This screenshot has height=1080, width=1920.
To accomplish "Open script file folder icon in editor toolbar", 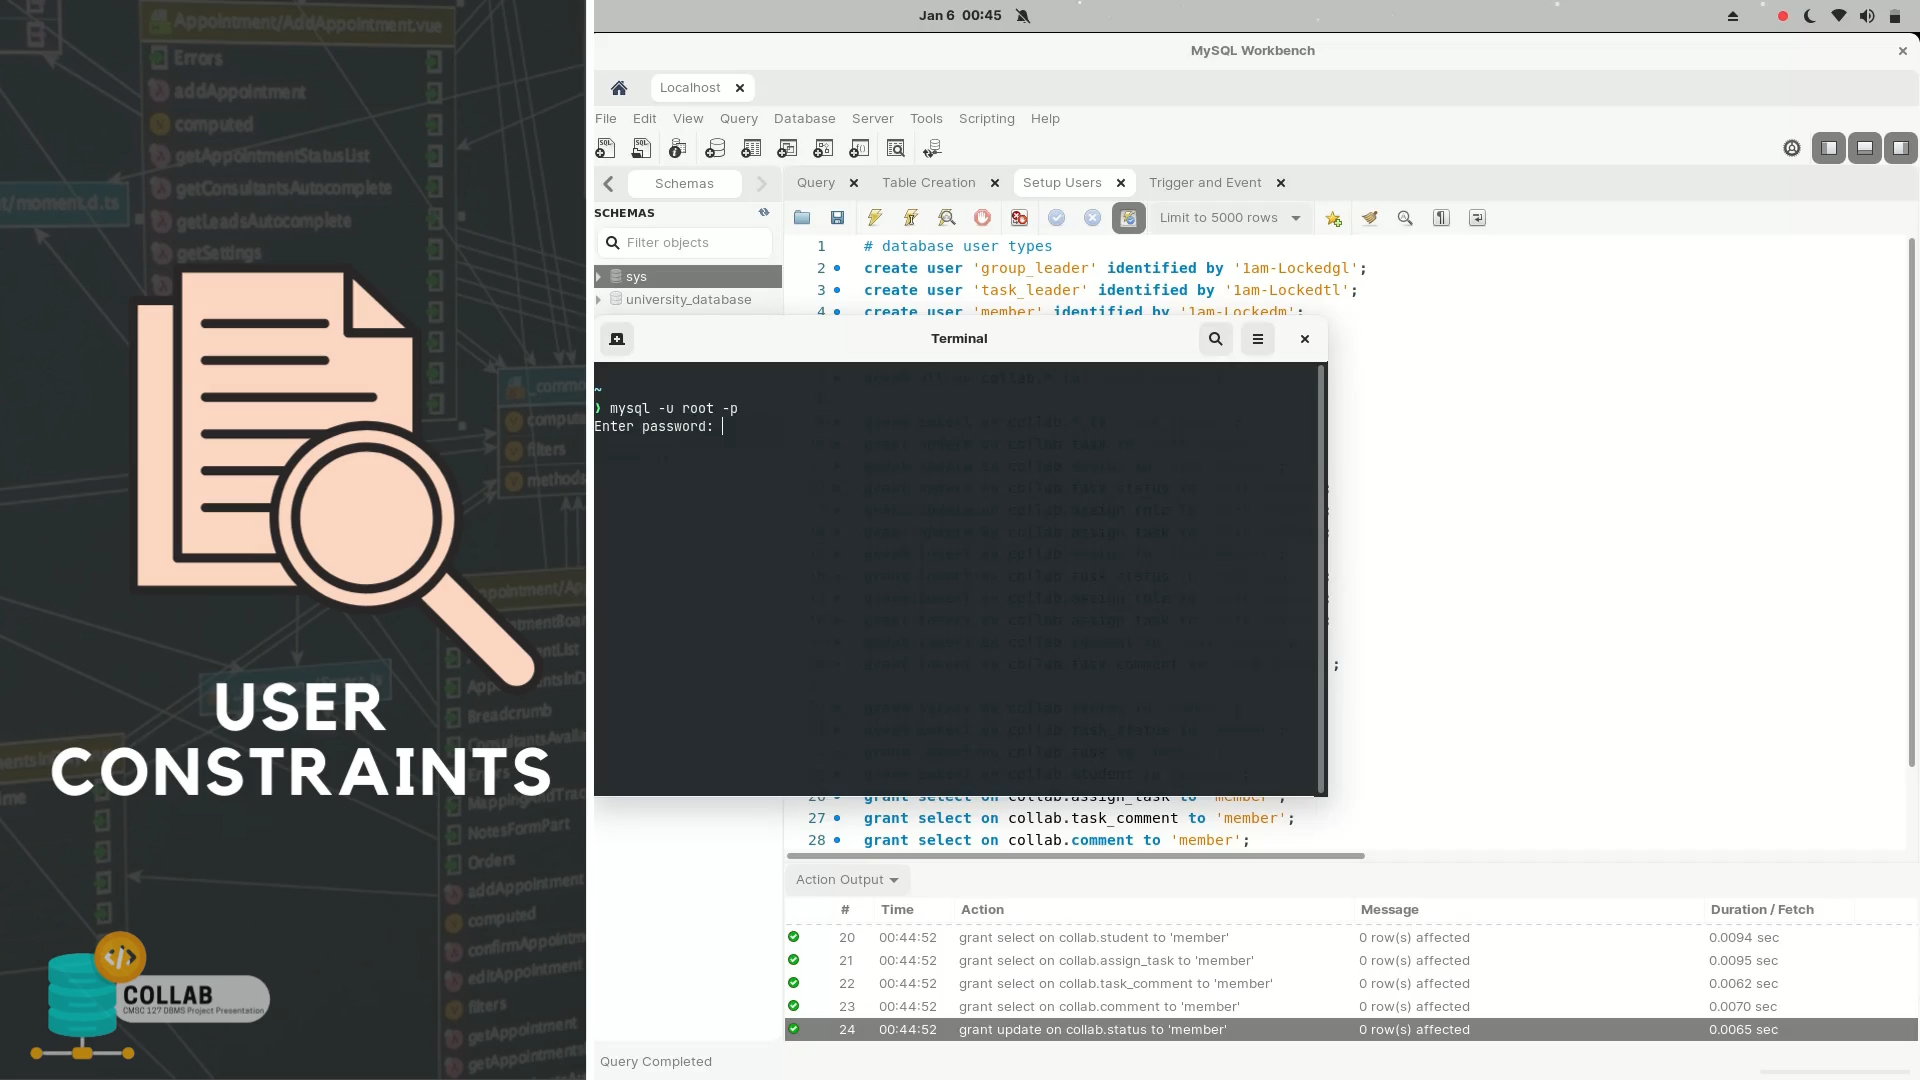I will pyautogui.click(x=802, y=218).
